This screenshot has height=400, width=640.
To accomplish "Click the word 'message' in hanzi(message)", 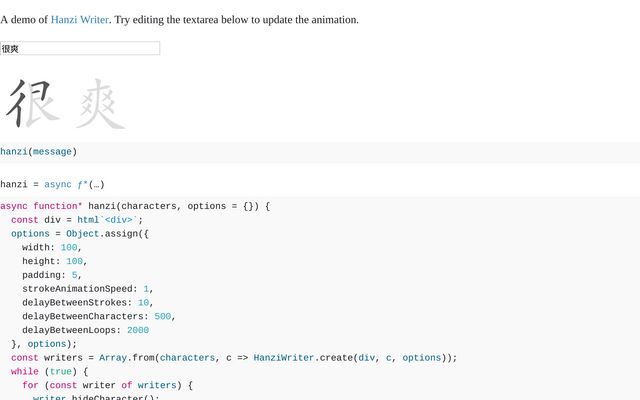I will tap(52, 152).
